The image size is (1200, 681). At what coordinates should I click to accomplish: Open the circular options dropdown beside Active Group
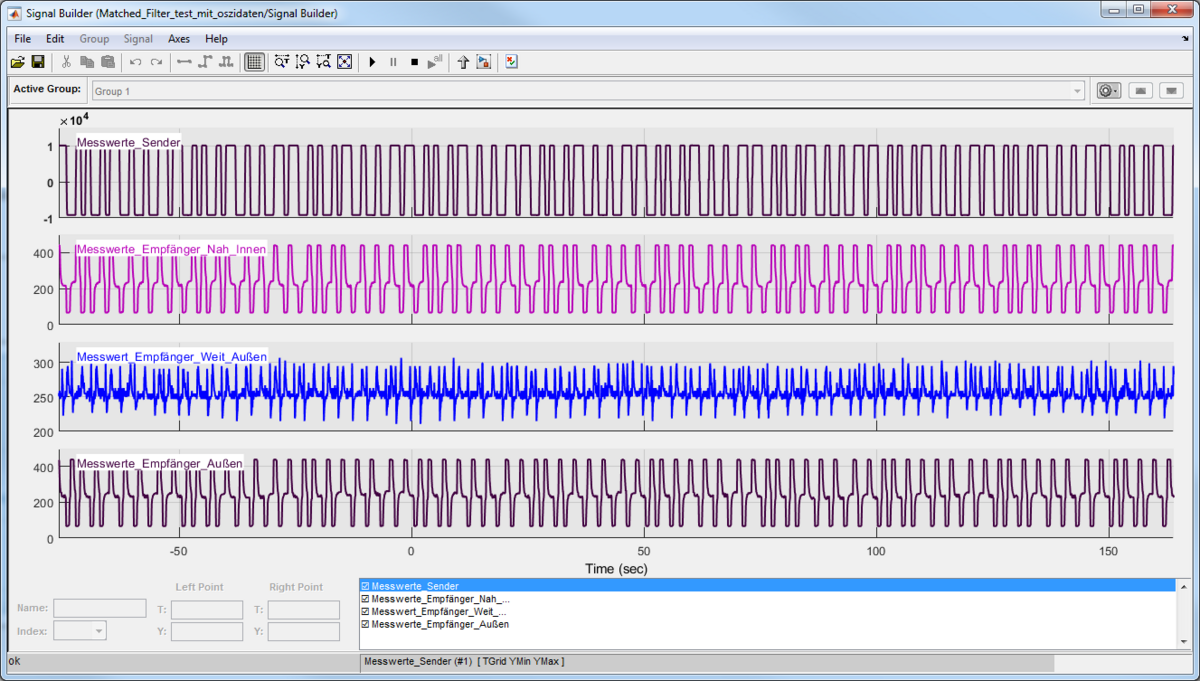pos(1108,91)
